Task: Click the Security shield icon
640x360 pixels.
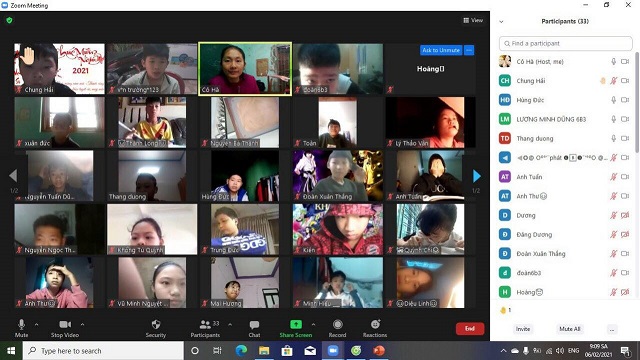Action: 156,324
